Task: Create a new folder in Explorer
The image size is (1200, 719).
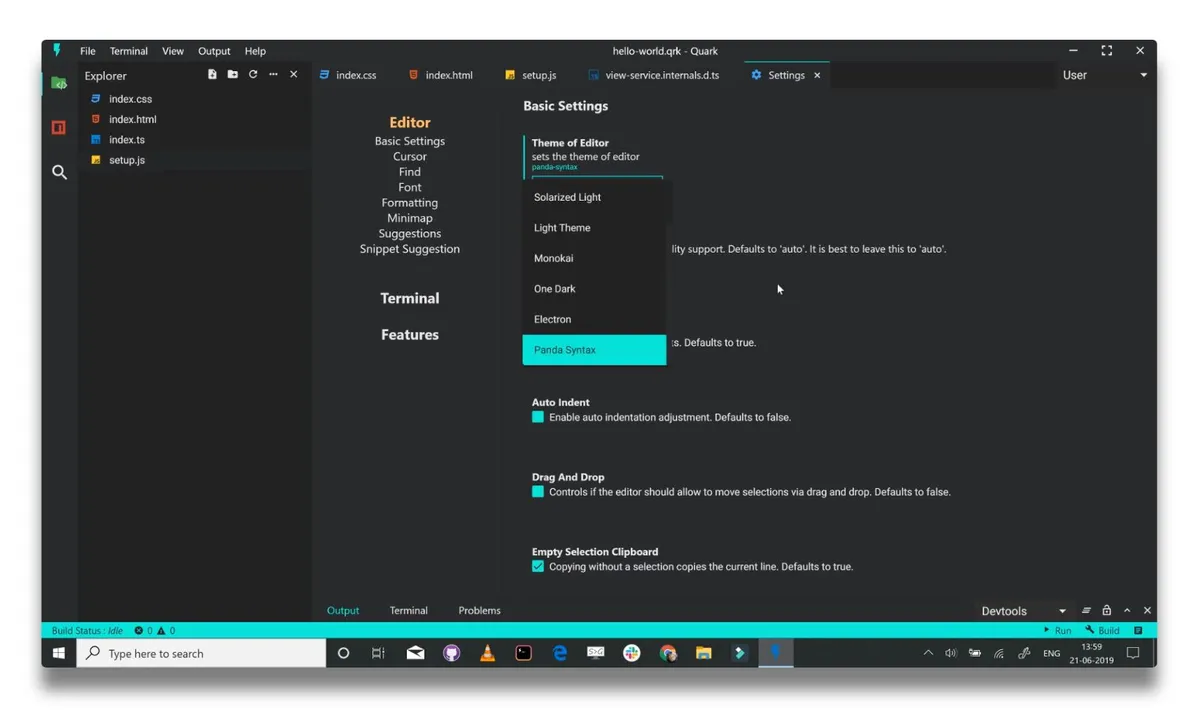Action: pos(232,74)
